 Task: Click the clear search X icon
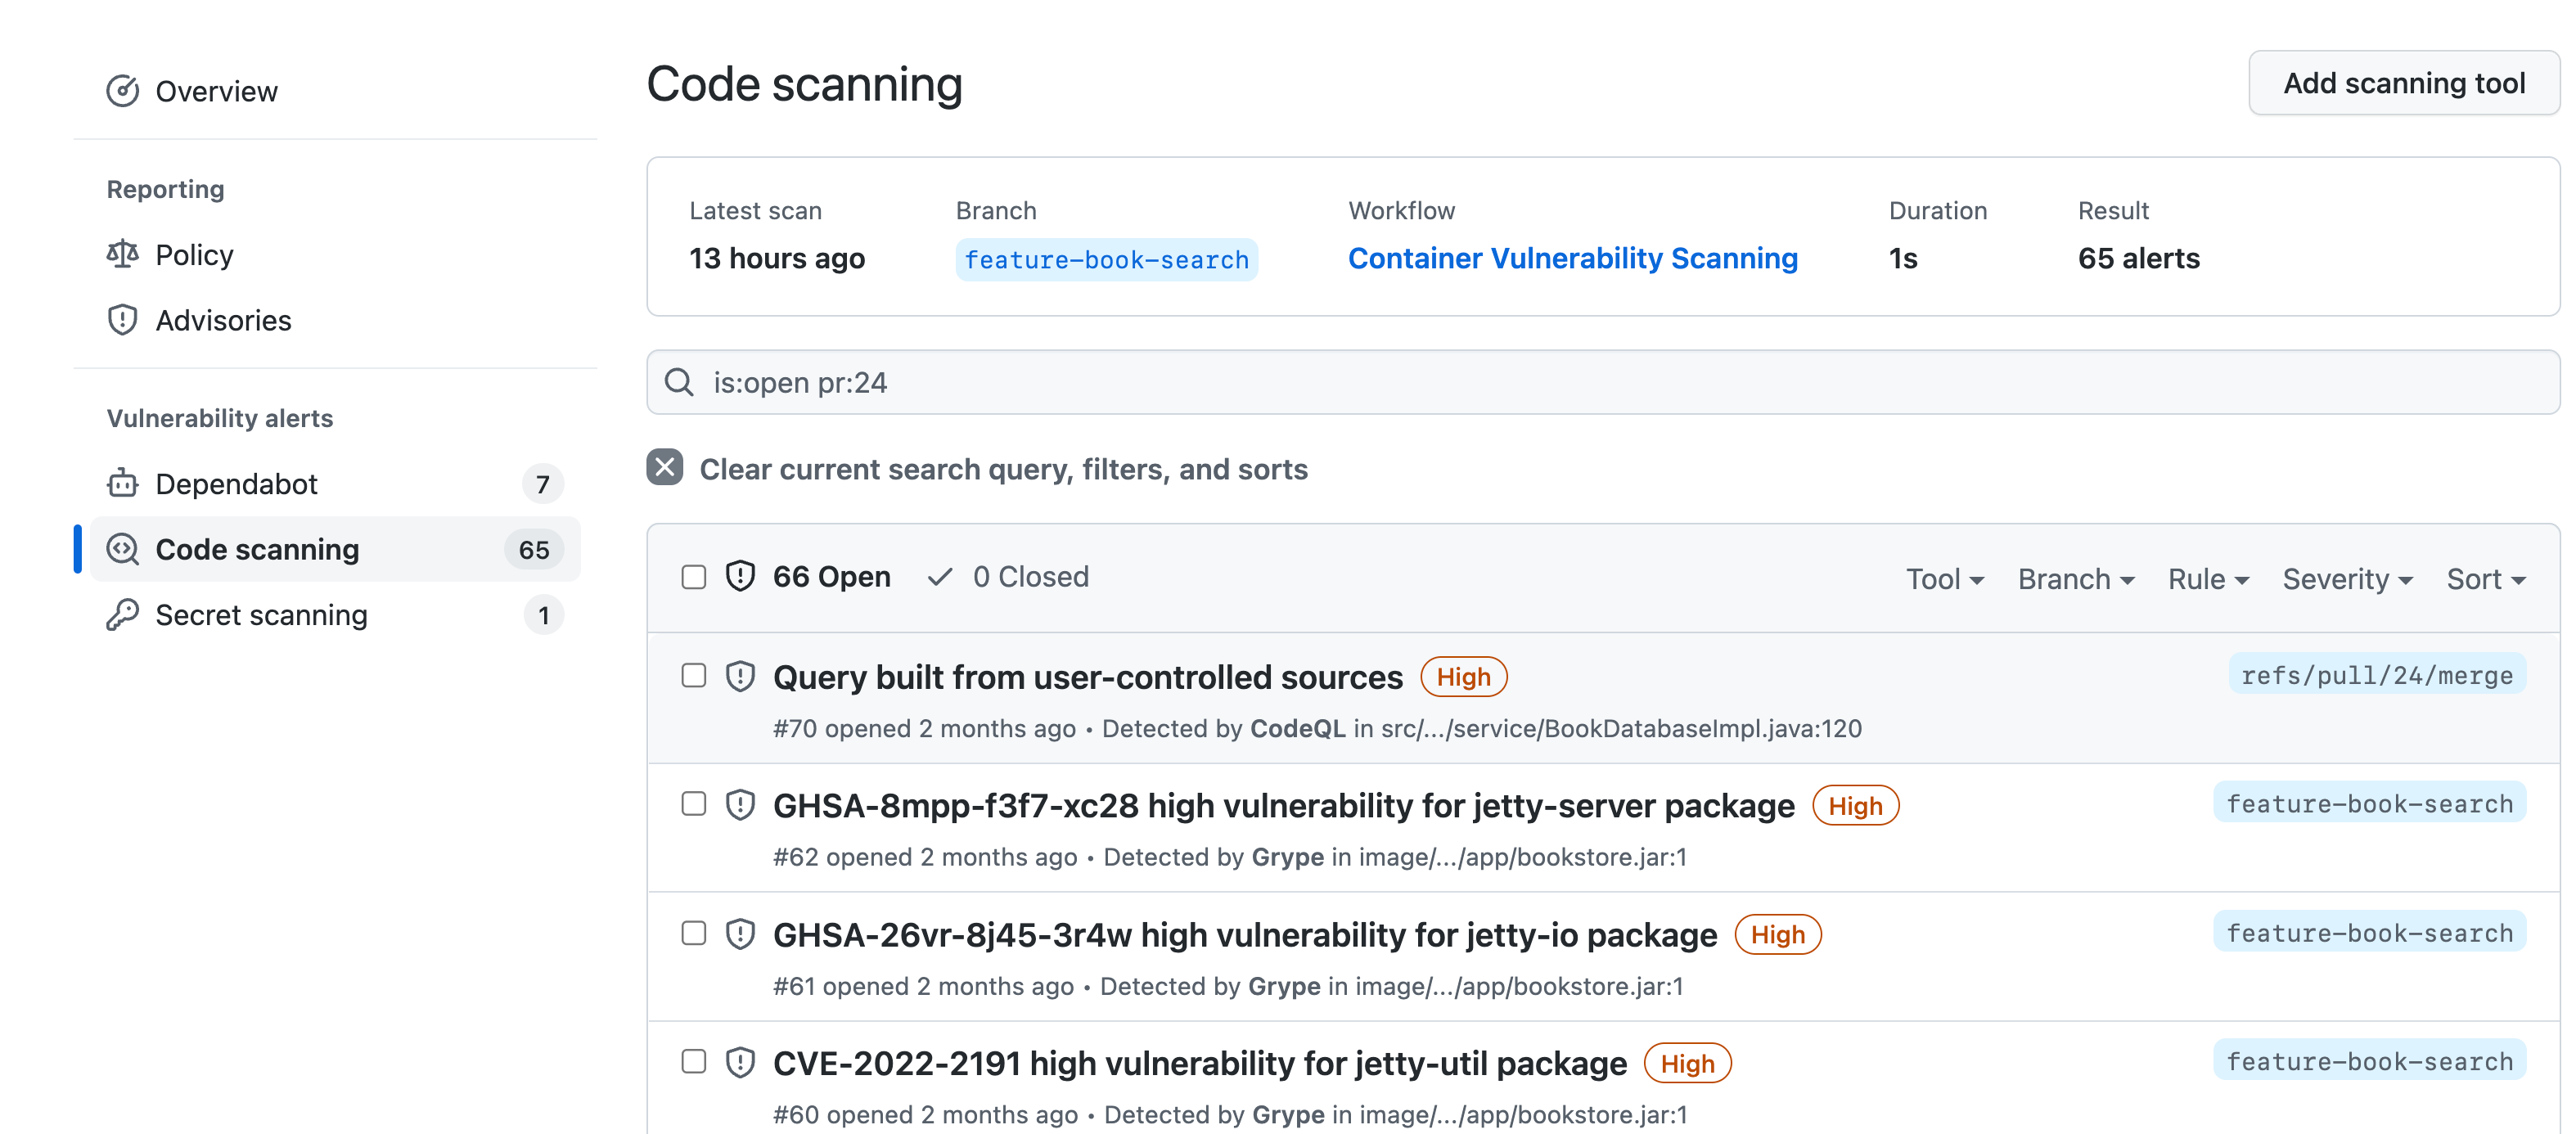664,467
